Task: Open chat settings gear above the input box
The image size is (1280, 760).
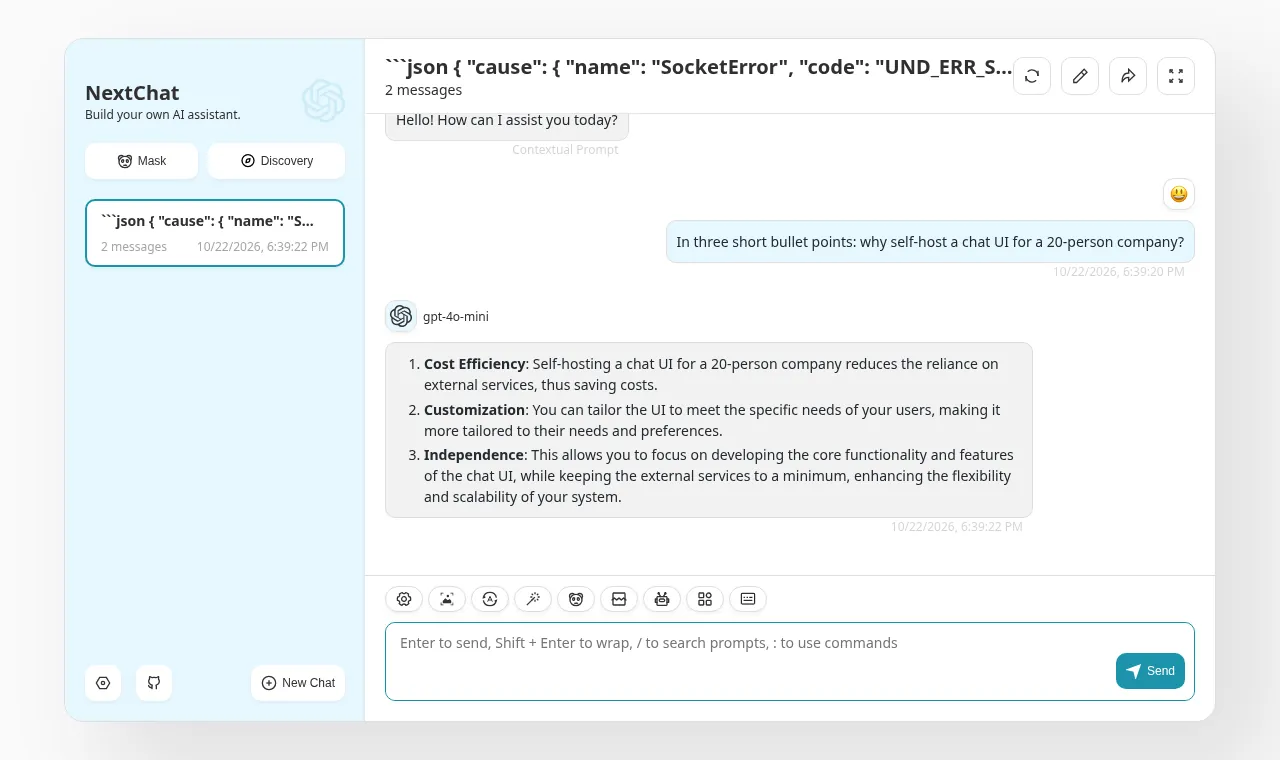Action: 404,599
